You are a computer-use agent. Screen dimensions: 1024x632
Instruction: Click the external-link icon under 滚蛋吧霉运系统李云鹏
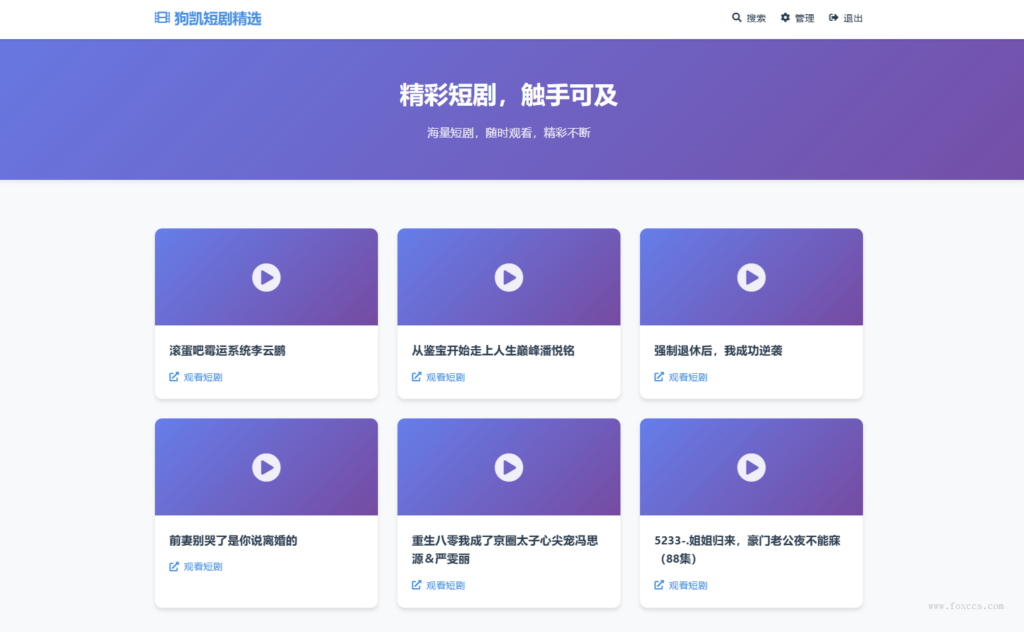(173, 377)
